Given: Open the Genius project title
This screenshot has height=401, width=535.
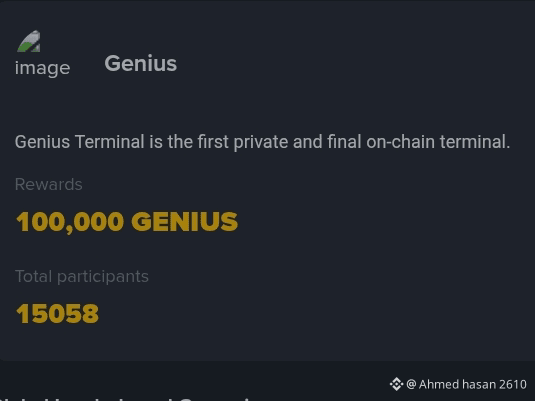Looking at the screenshot, I should (x=141, y=63).
